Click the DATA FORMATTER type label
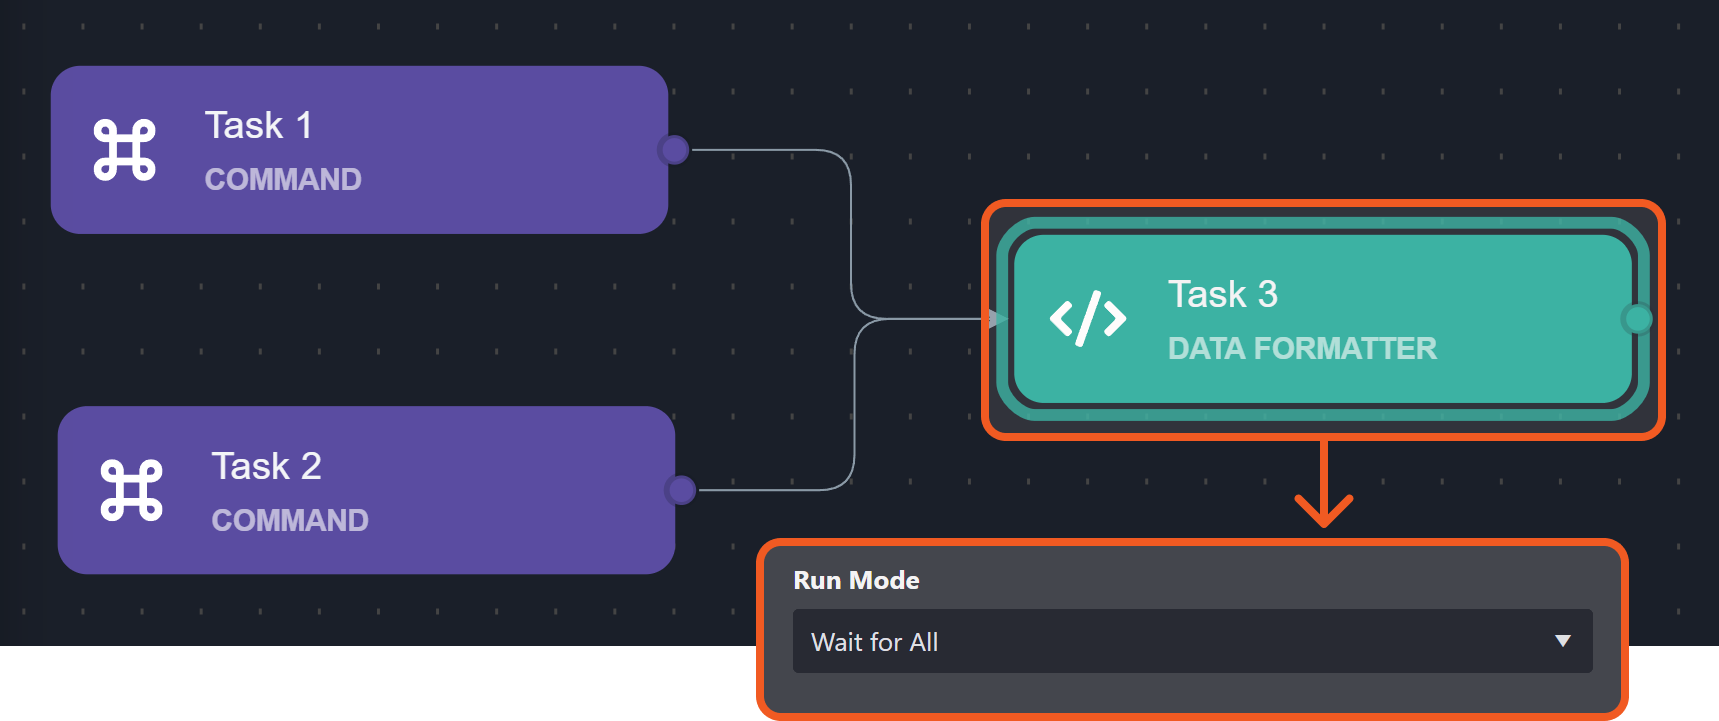Image resolution: width=1719 pixels, height=721 pixels. (x=1302, y=348)
